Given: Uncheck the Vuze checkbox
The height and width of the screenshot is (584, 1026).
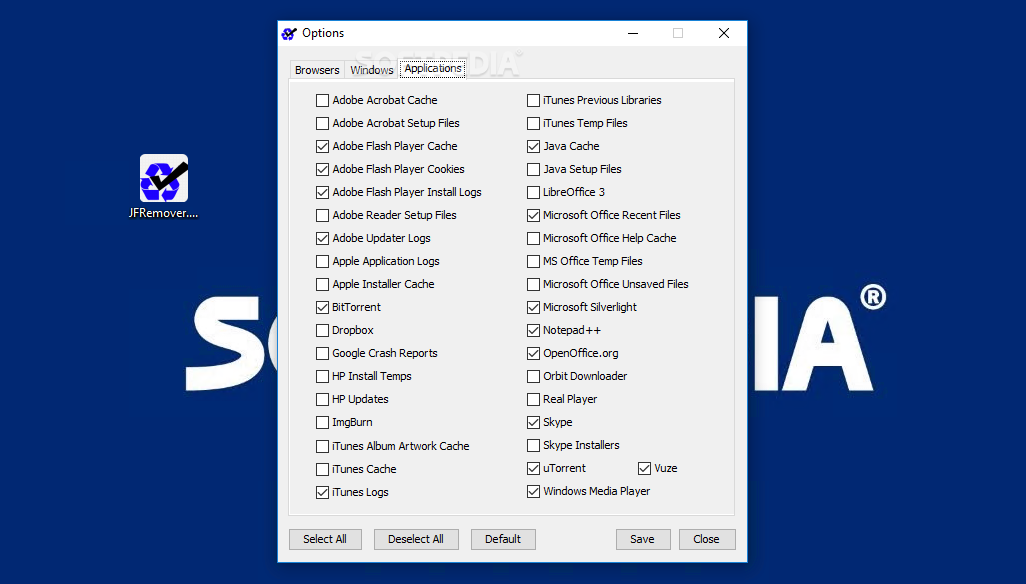Looking at the screenshot, I should click(645, 468).
